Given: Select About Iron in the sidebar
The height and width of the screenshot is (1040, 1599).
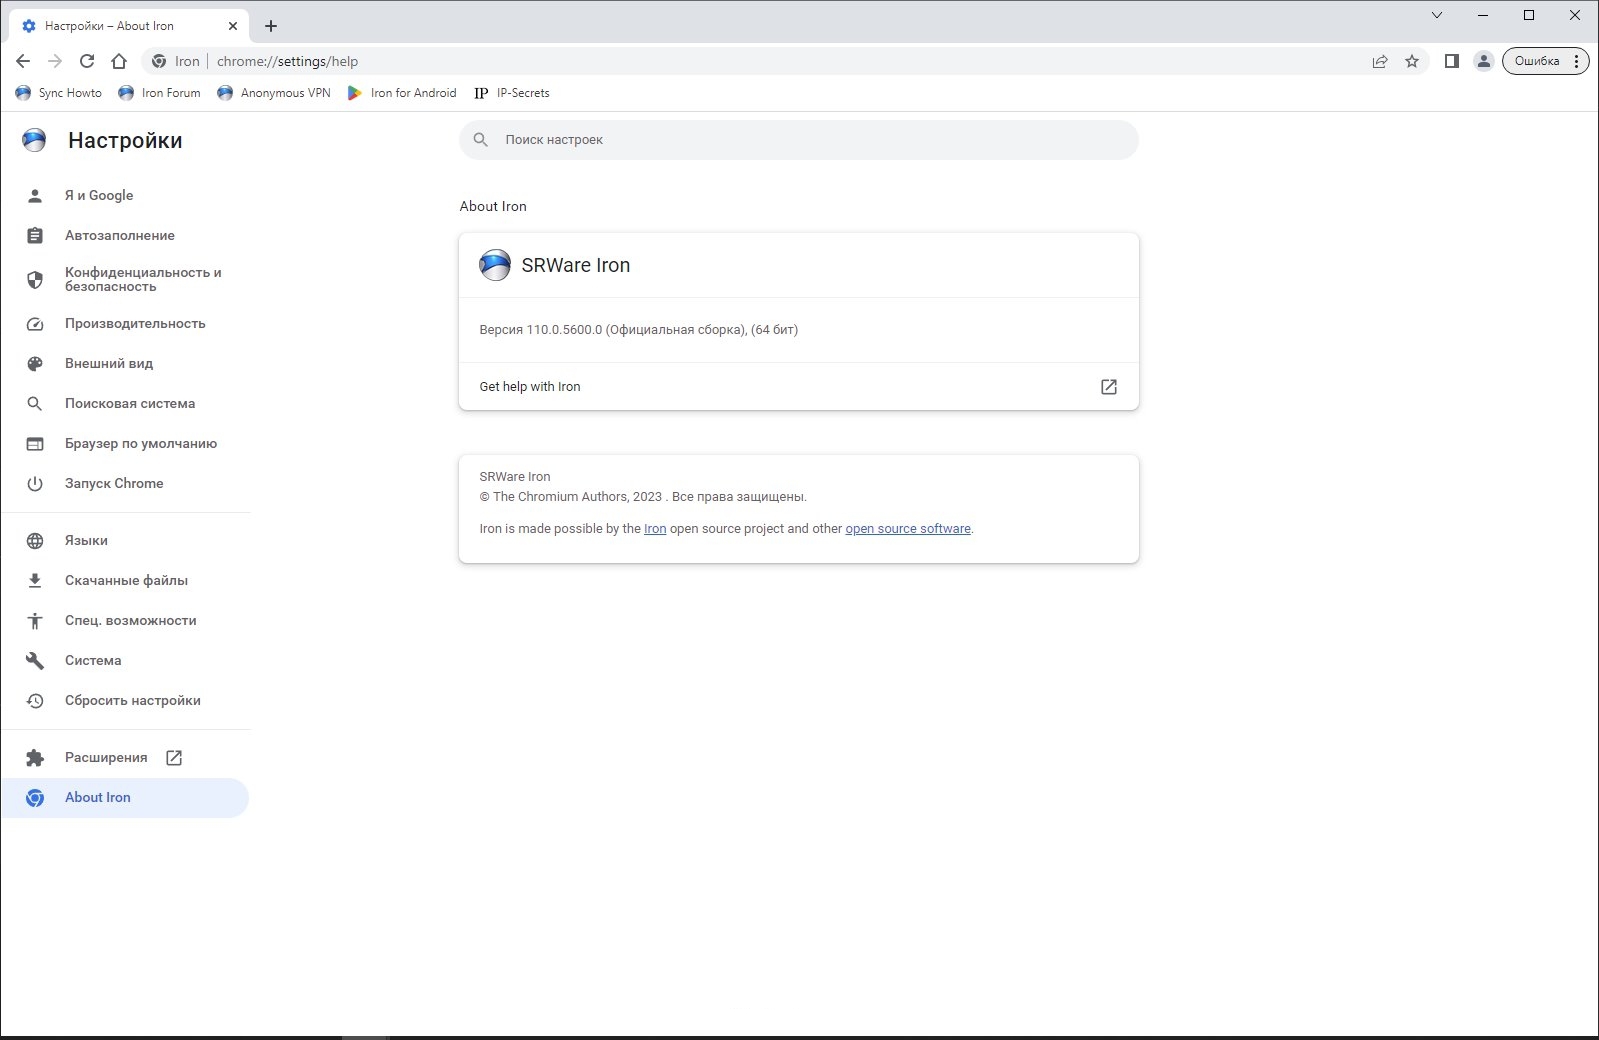Looking at the screenshot, I should (125, 797).
